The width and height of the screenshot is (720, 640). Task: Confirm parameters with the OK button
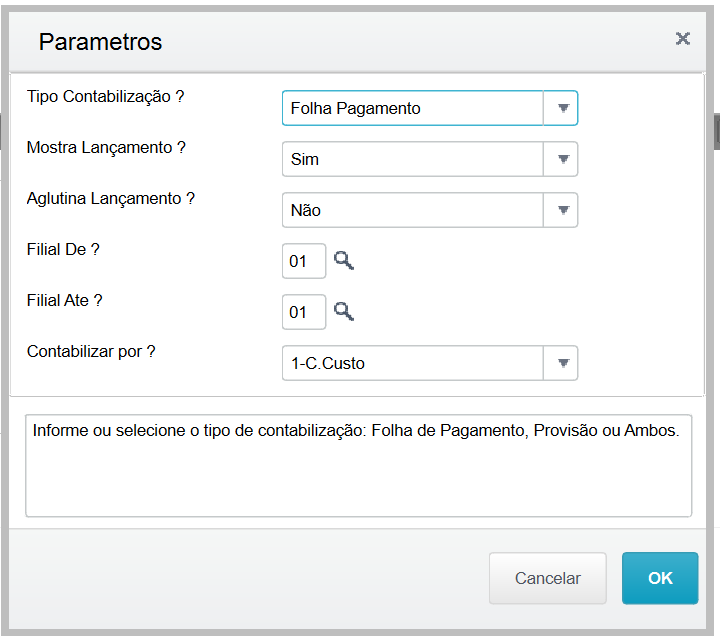[x=660, y=578]
